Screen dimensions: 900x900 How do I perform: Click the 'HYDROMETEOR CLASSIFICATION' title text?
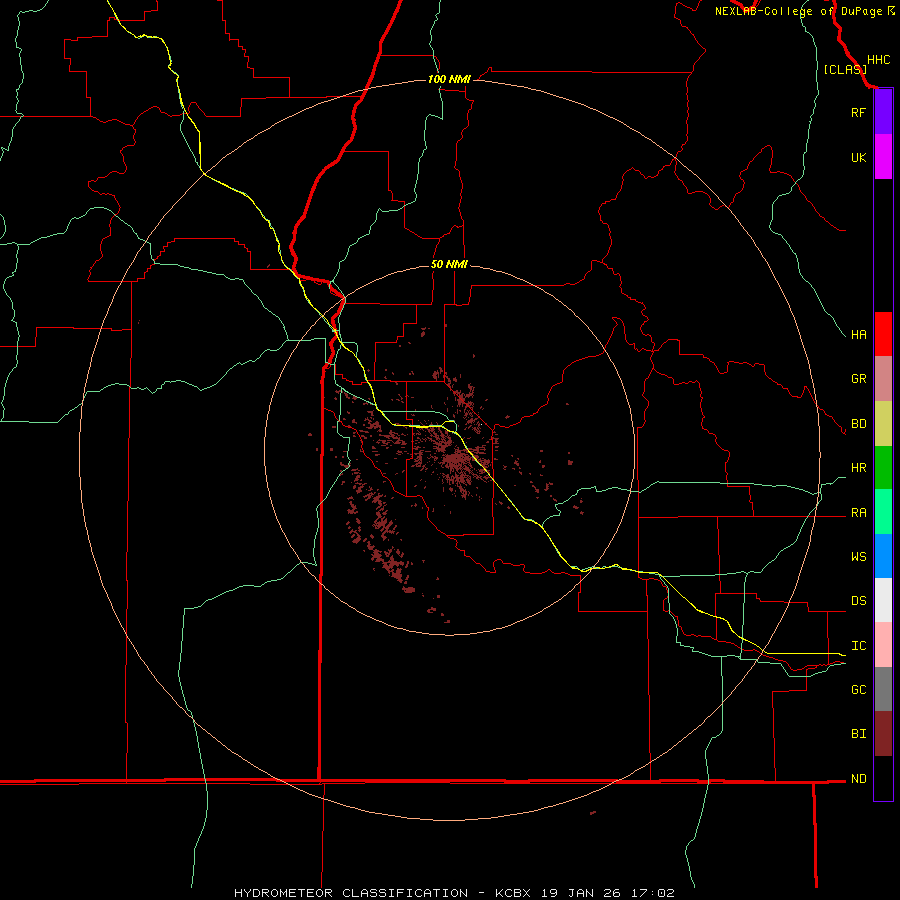pyautogui.click(x=351, y=893)
